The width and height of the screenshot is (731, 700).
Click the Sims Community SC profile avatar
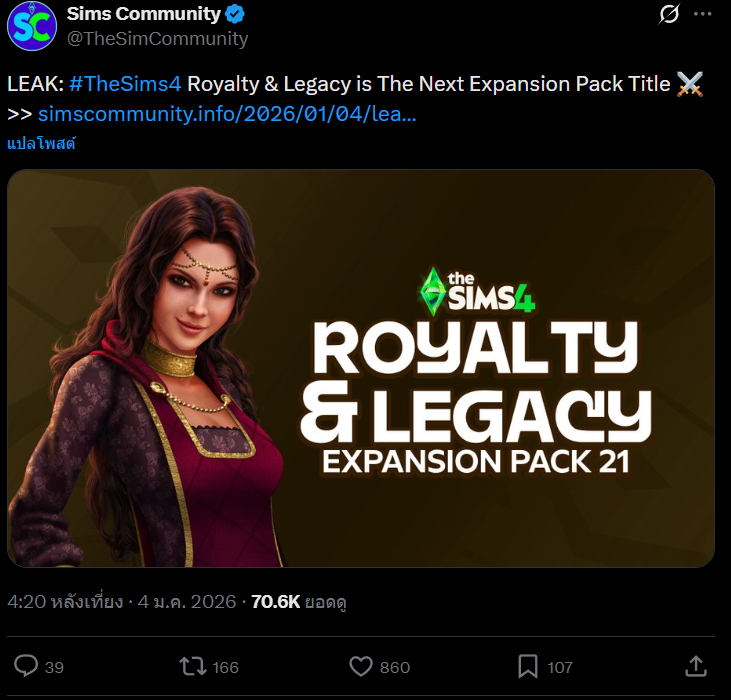click(x=32, y=26)
